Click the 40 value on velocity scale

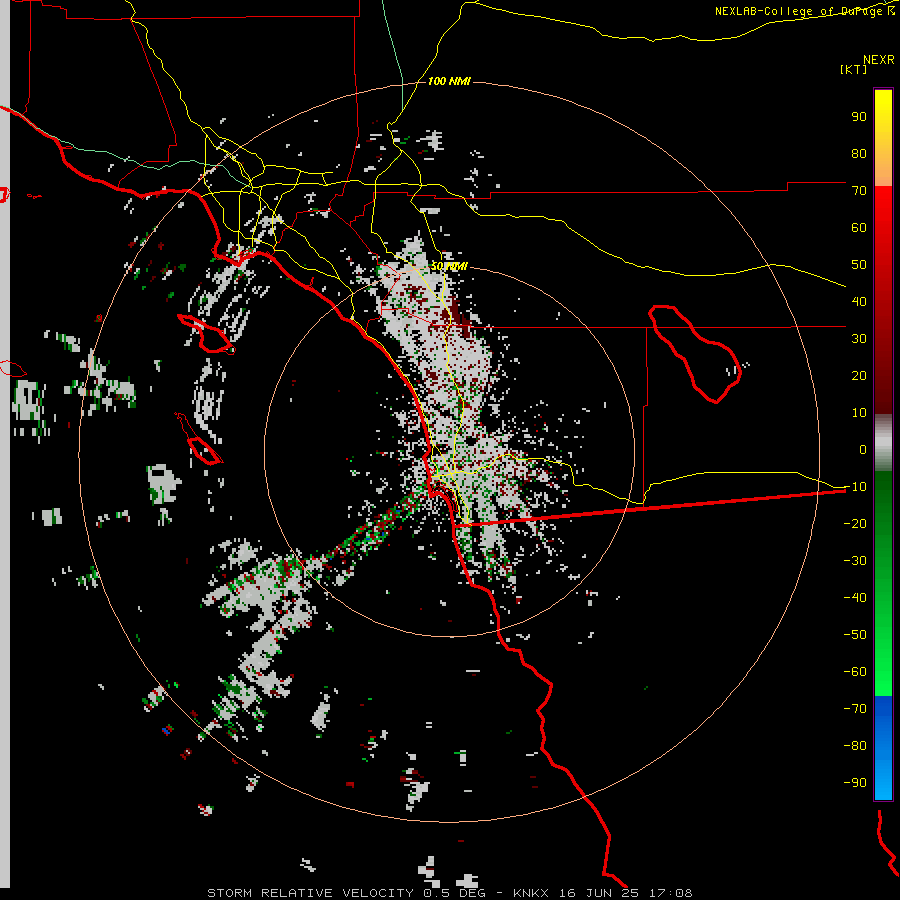tap(859, 302)
